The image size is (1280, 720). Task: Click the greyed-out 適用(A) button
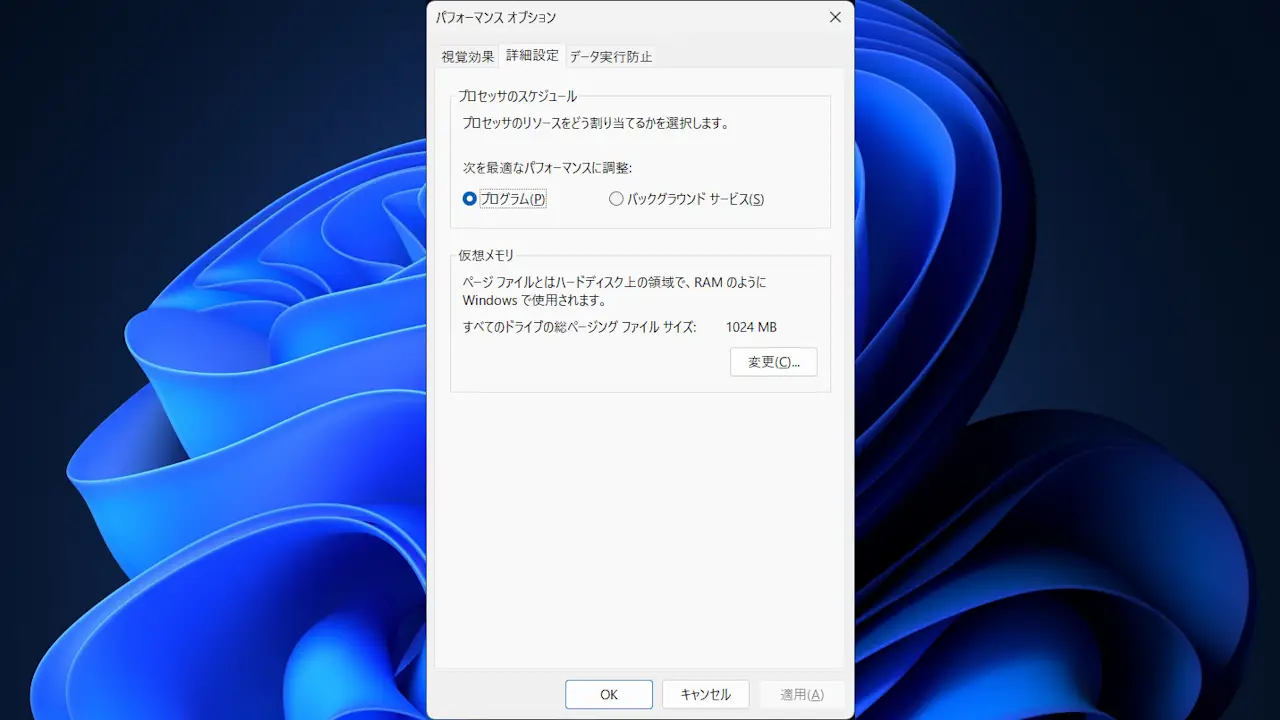801,694
